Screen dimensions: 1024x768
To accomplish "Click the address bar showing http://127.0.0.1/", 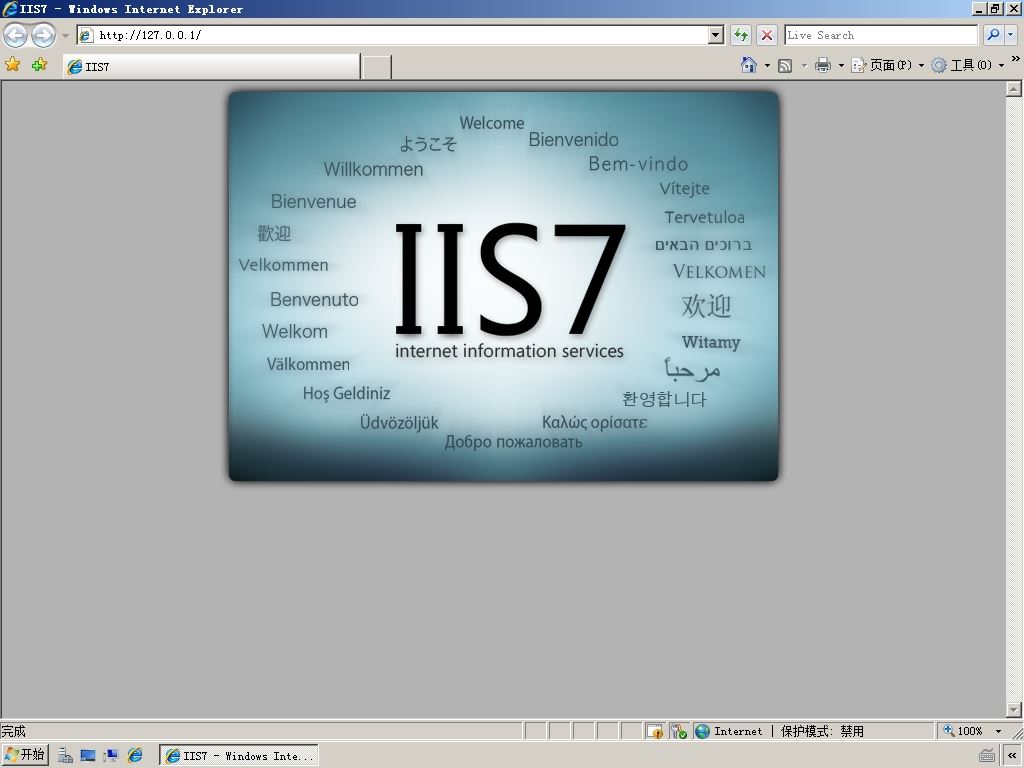I will tap(393, 35).
